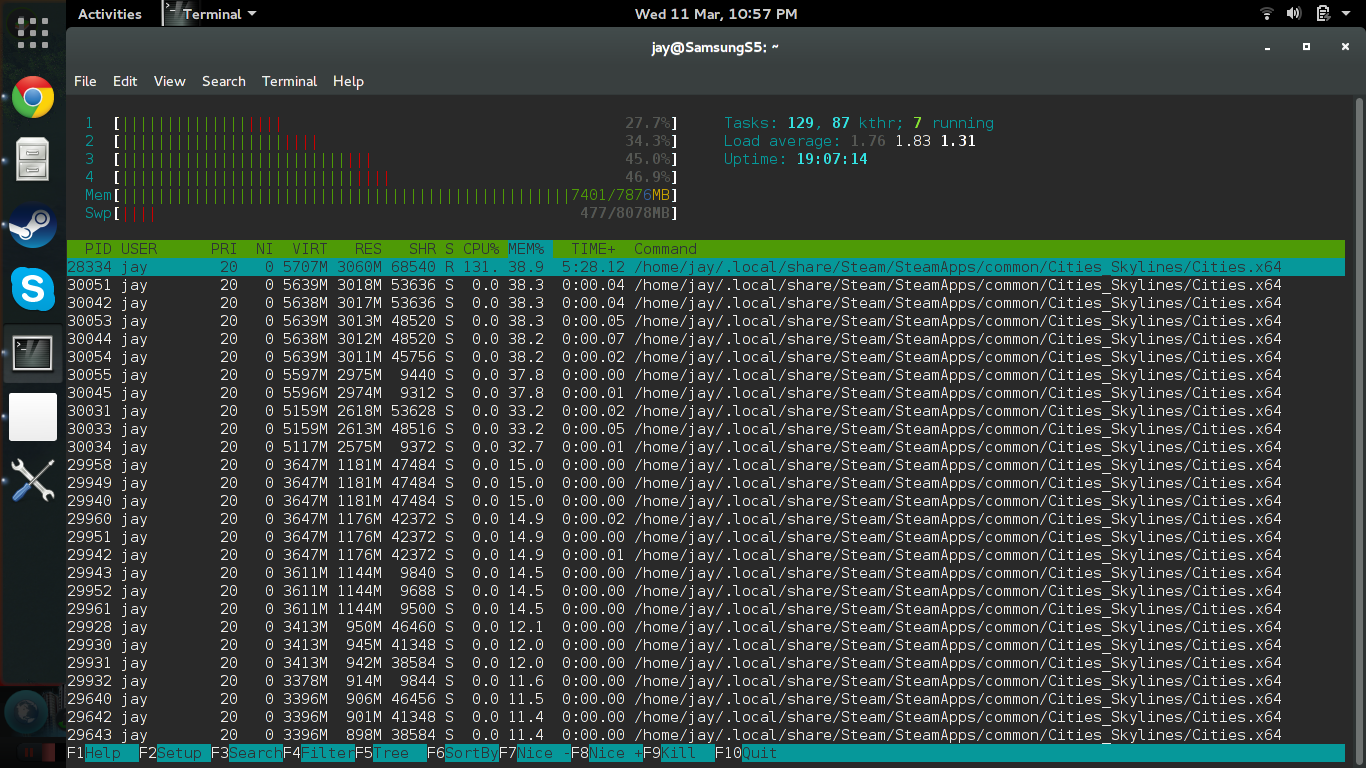1366x768 pixels.
Task: Click the blank white dock icon
Action: point(33,417)
